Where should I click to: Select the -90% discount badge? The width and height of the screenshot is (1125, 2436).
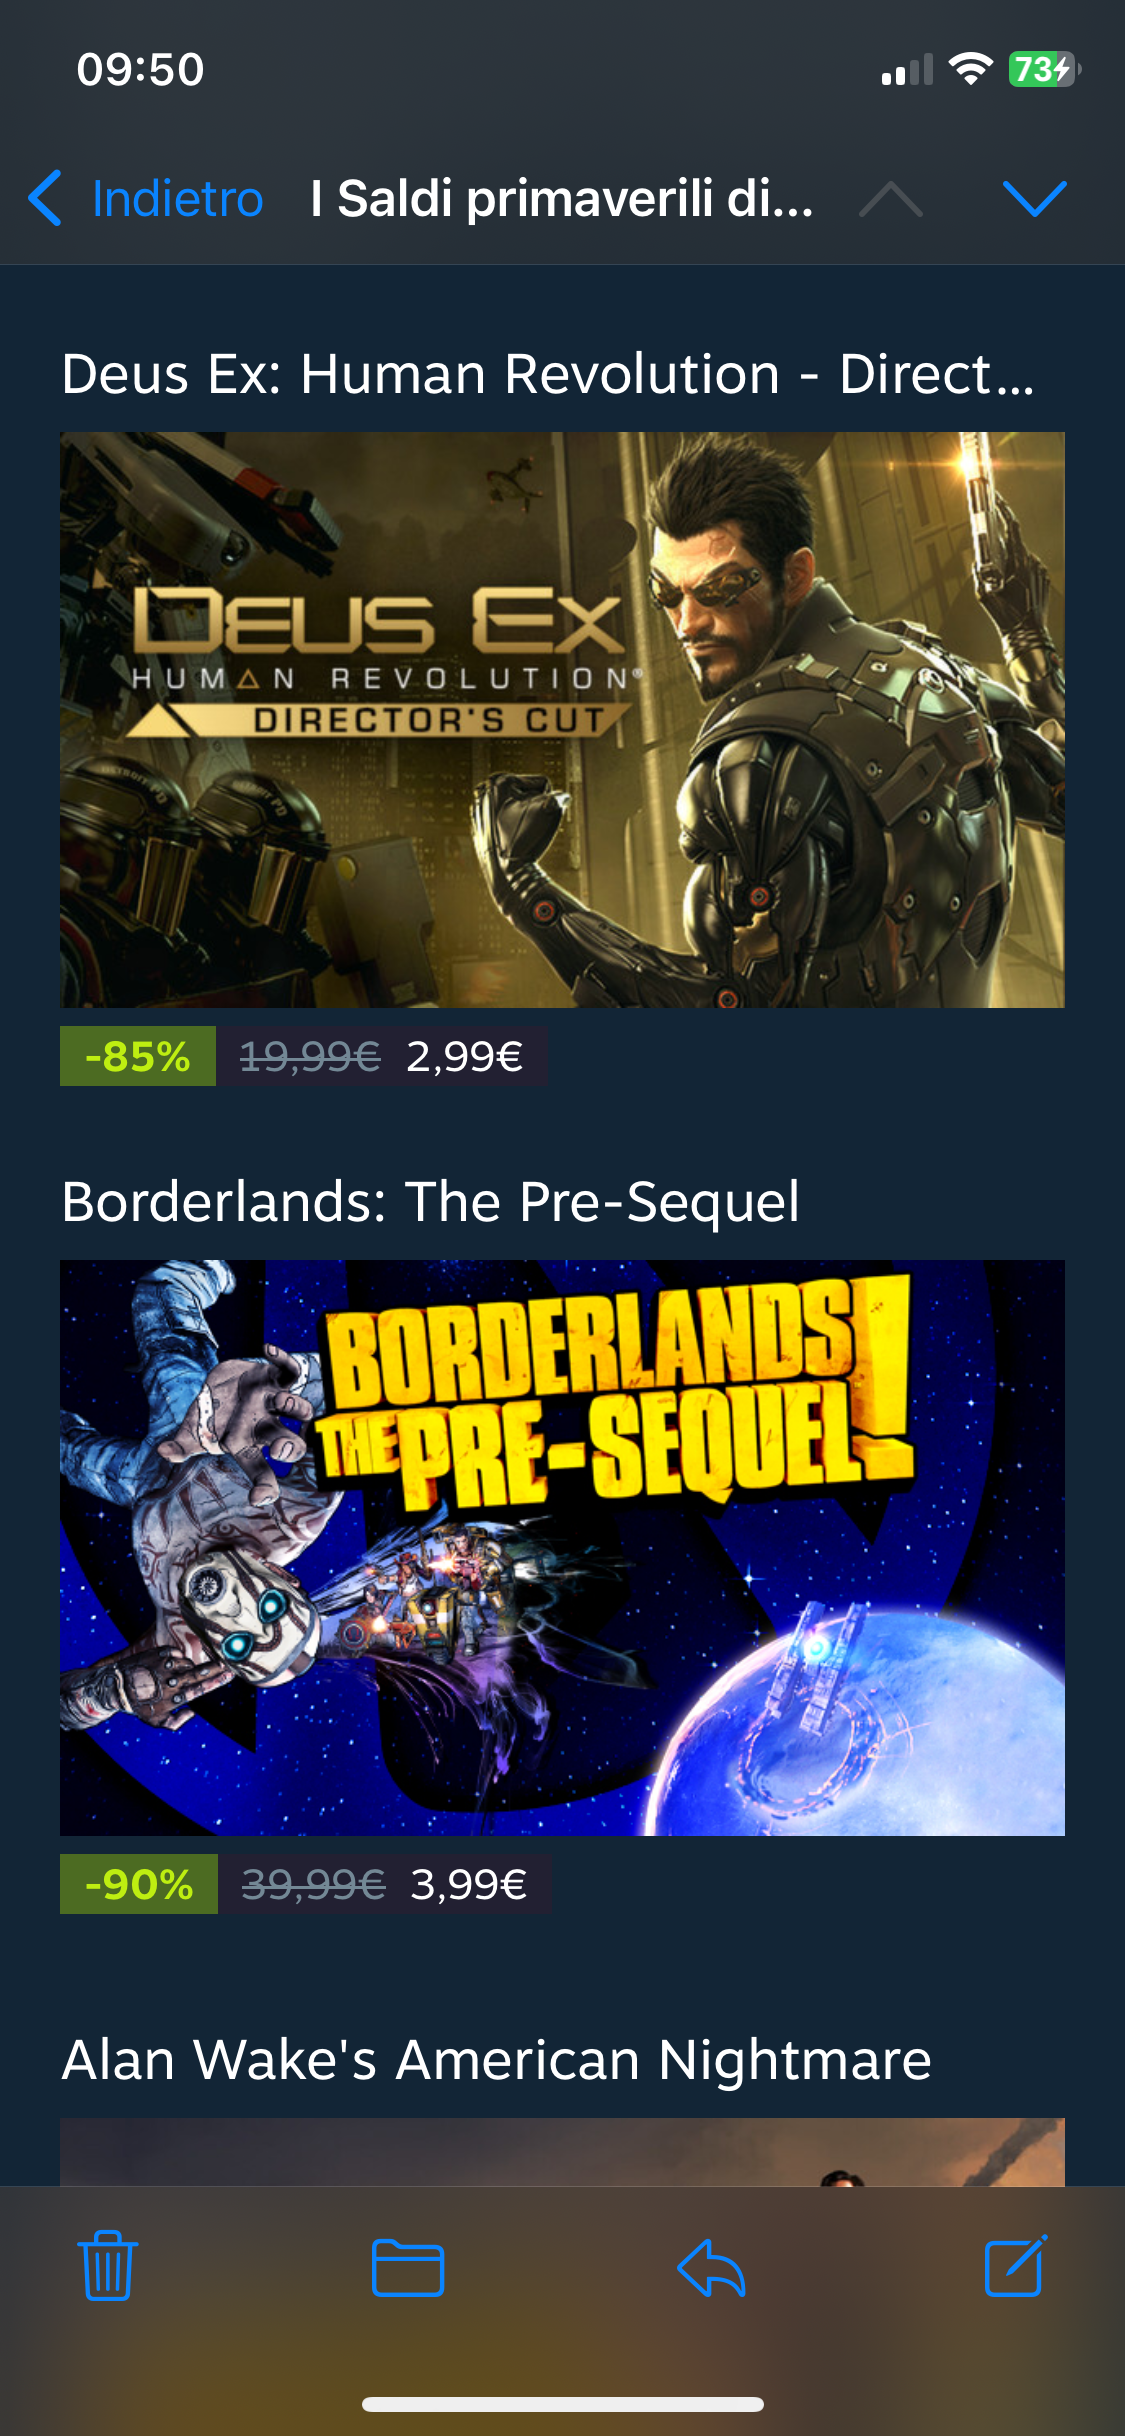(x=139, y=1884)
